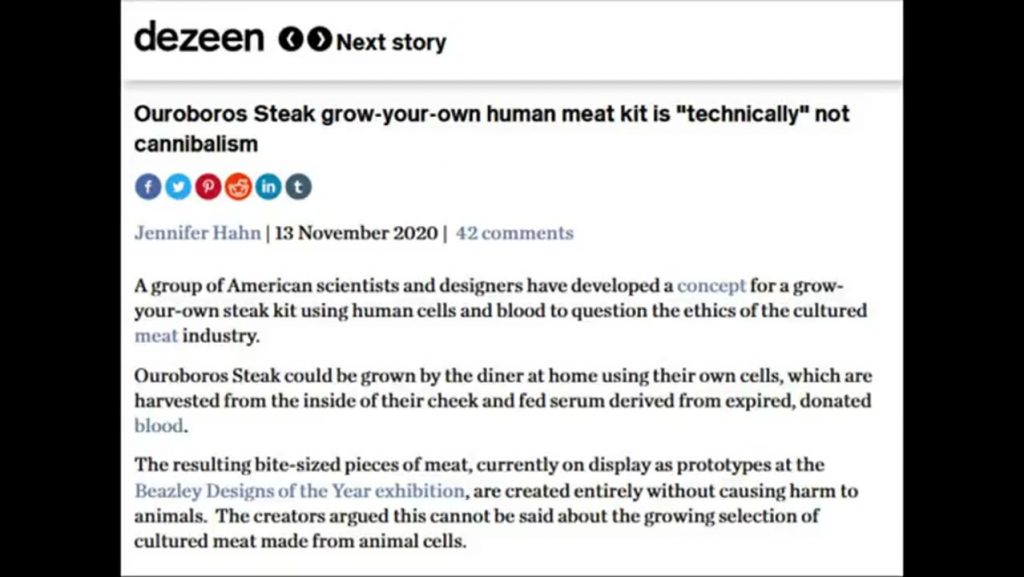Visit the Beazley Designs of the Year exhibition link
Screen dimensions: 1024x577
[296, 491]
